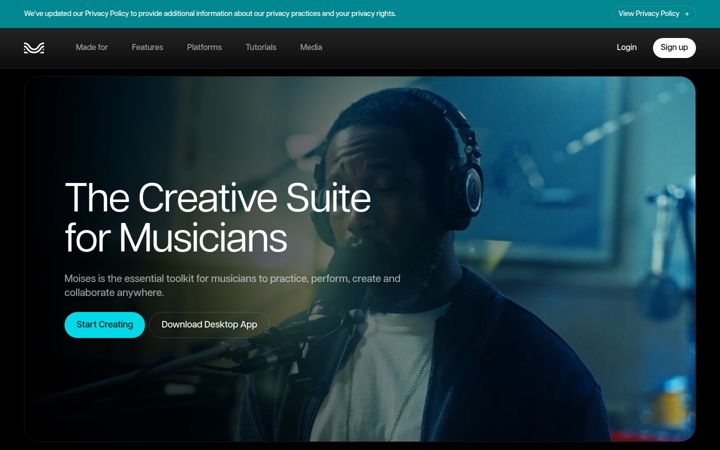Open the Media menu item
Screen dimensions: 720x450
(311, 47)
